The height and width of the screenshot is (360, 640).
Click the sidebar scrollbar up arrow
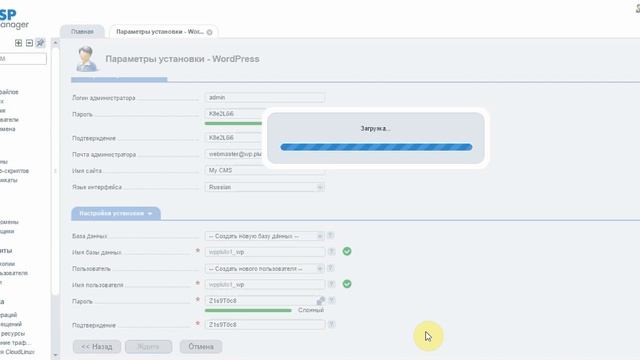pos(55,42)
